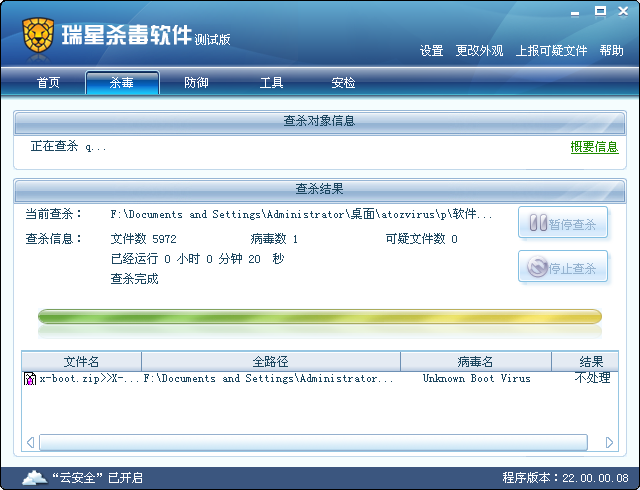640x490 pixels.
Task: Minimize the antivirus window
Action: click(x=575, y=14)
